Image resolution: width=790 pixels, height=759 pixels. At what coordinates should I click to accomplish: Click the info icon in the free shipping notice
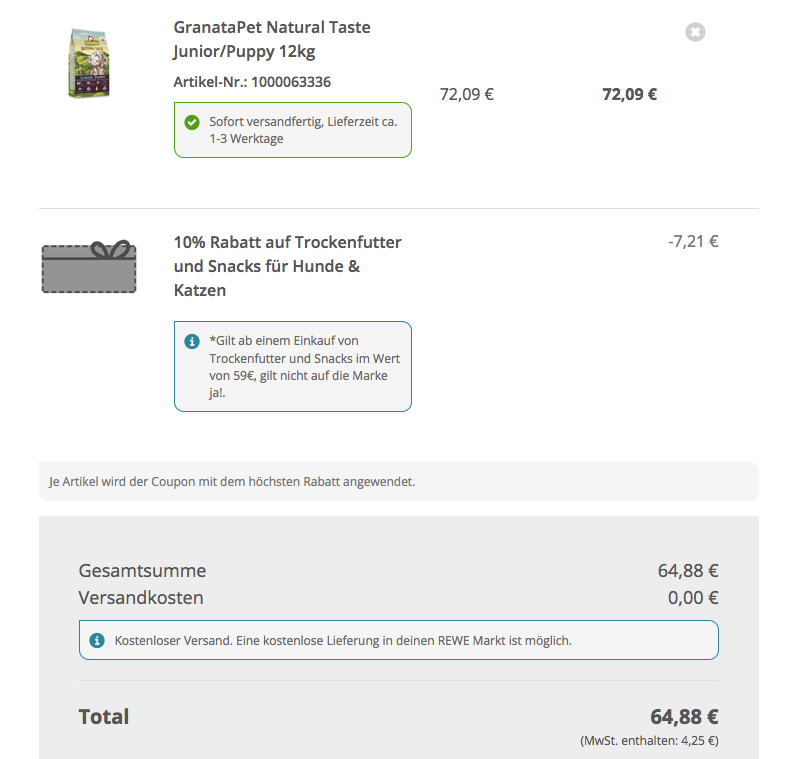coord(97,640)
